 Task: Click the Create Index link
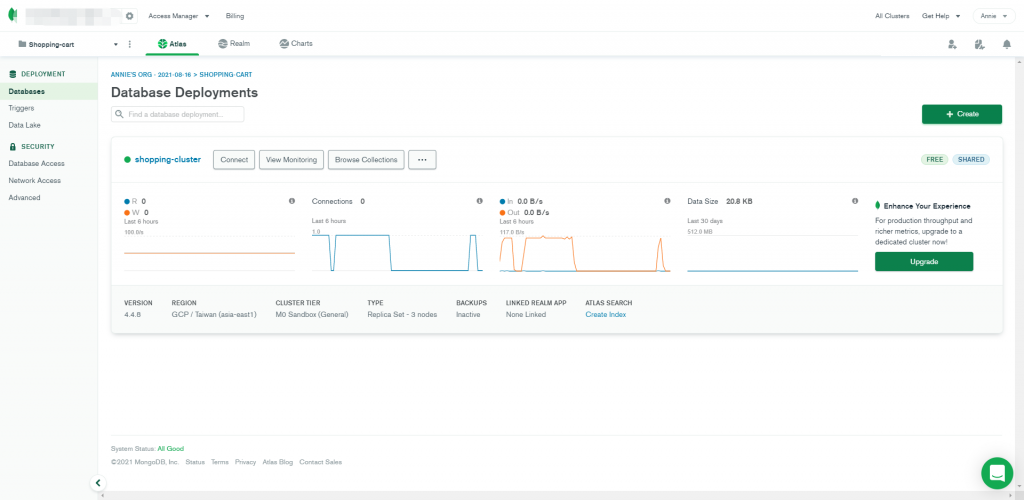tap(606, 315)
